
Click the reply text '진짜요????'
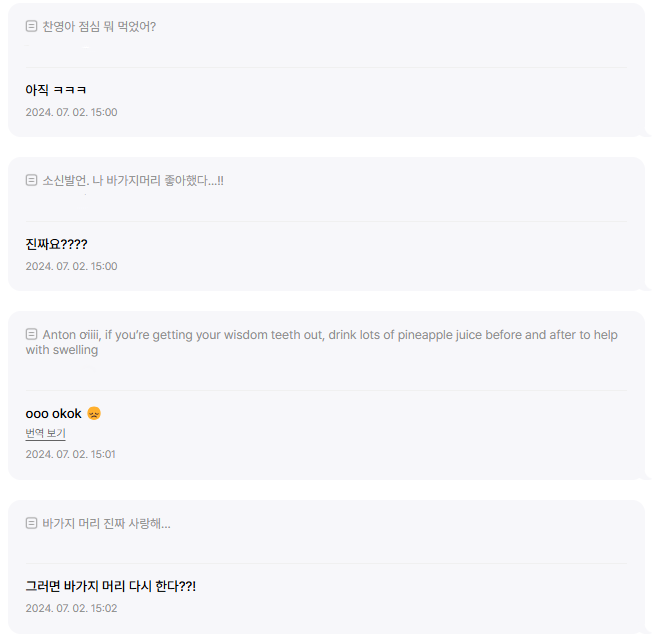[56, 244]
